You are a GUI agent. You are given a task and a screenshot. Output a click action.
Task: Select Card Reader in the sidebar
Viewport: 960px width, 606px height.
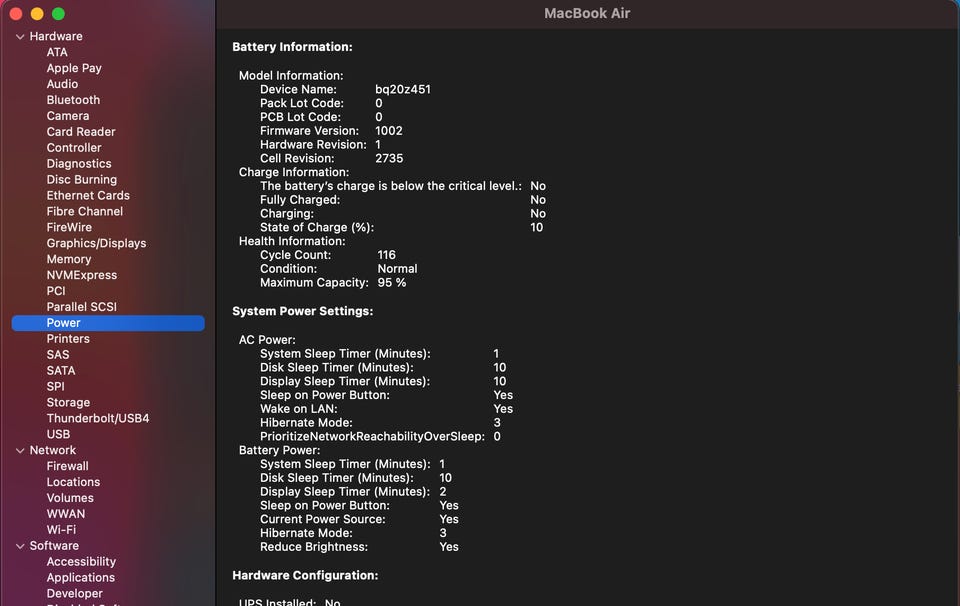point(81,132)
